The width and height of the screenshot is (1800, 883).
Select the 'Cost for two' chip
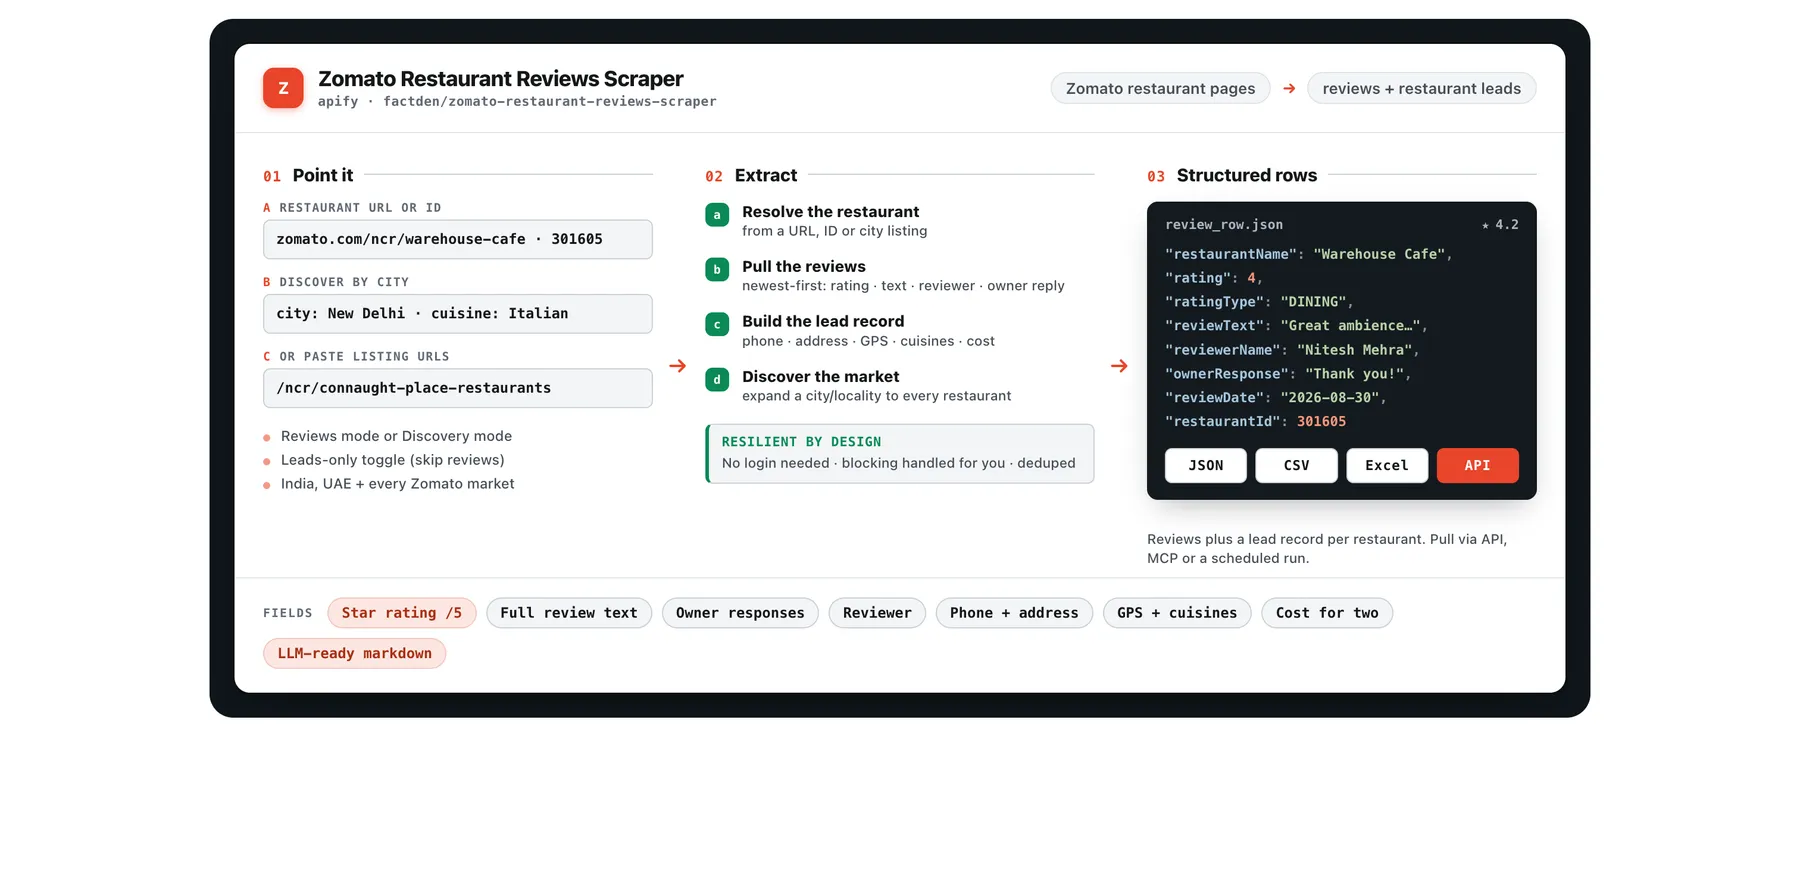tap(1327, 613)
